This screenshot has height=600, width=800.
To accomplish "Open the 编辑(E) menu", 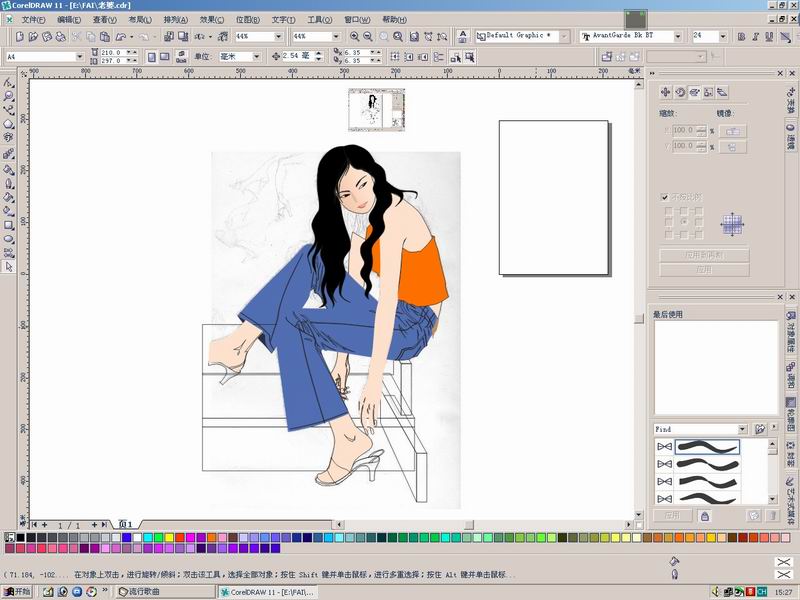I will [69, 20].
